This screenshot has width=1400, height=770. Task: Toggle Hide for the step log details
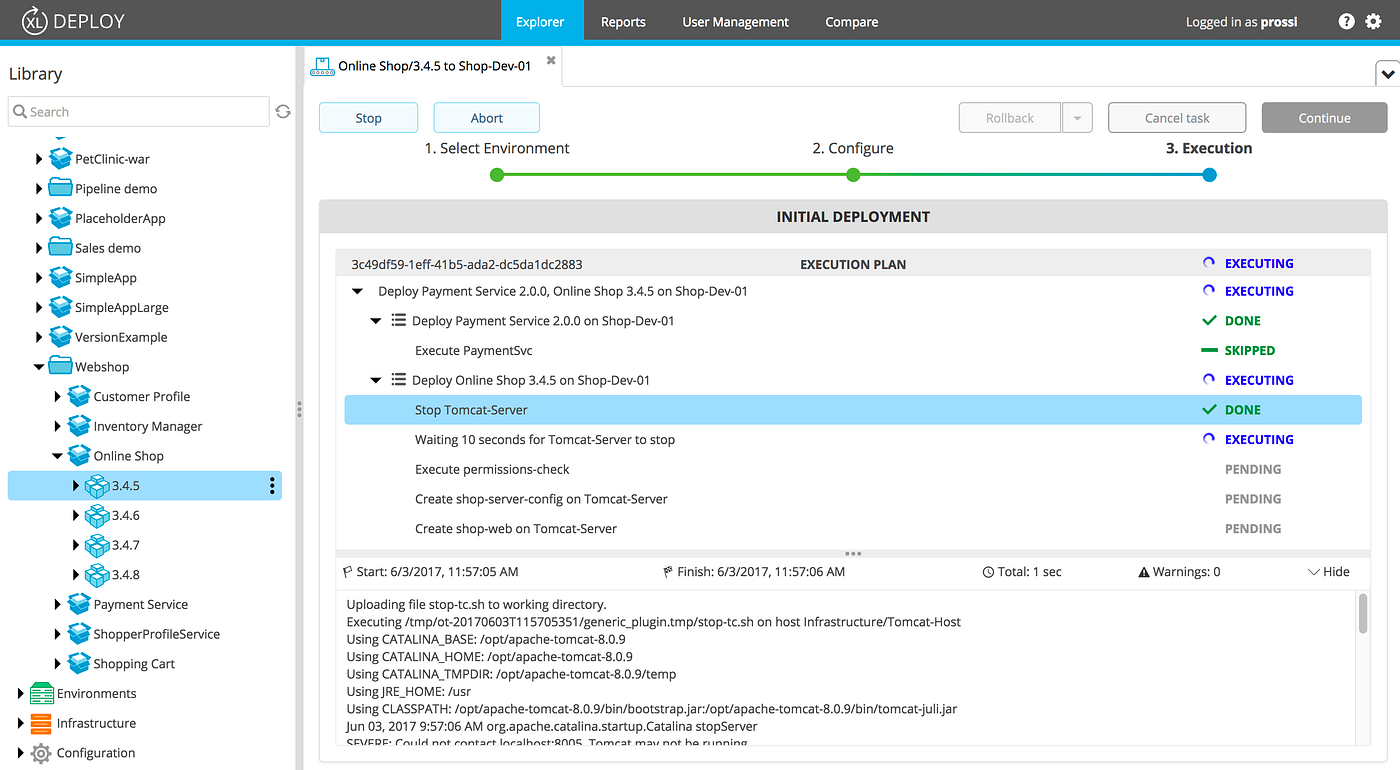tap(1328, 571)
